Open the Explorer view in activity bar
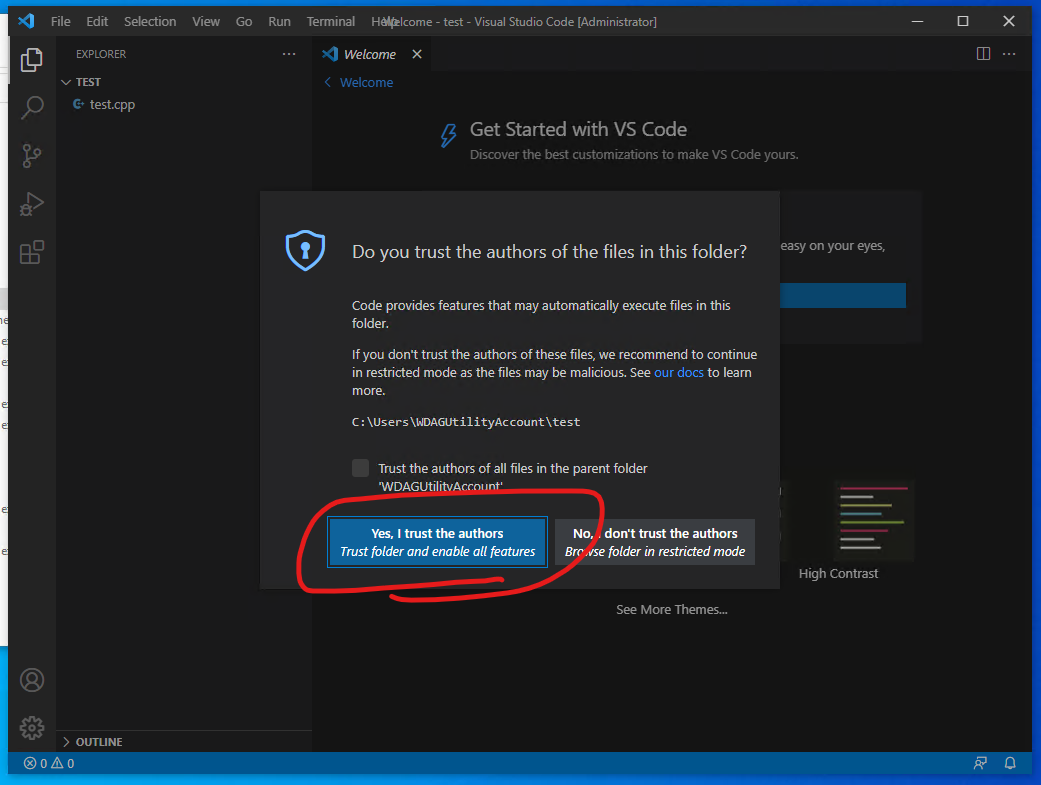This screenshot has height=785, width=1041. (x=31, y=60)
